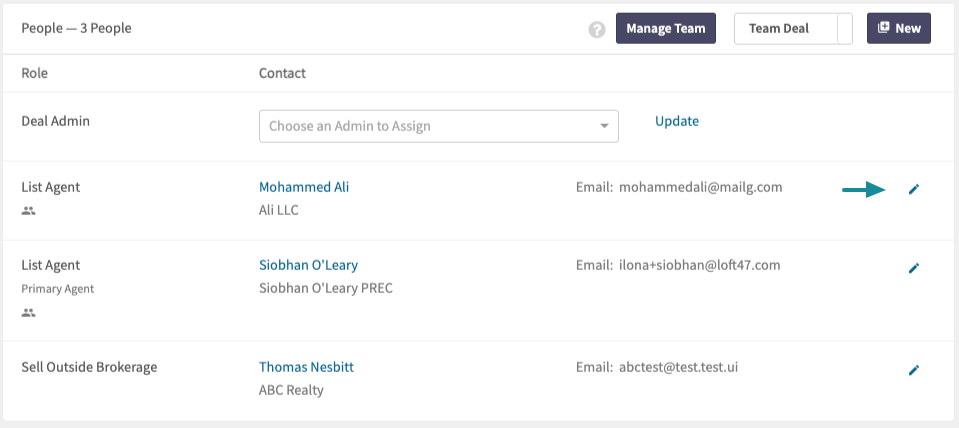Click the help question mark icon
Screen dimensions: 959x428
tap(597, 29)
